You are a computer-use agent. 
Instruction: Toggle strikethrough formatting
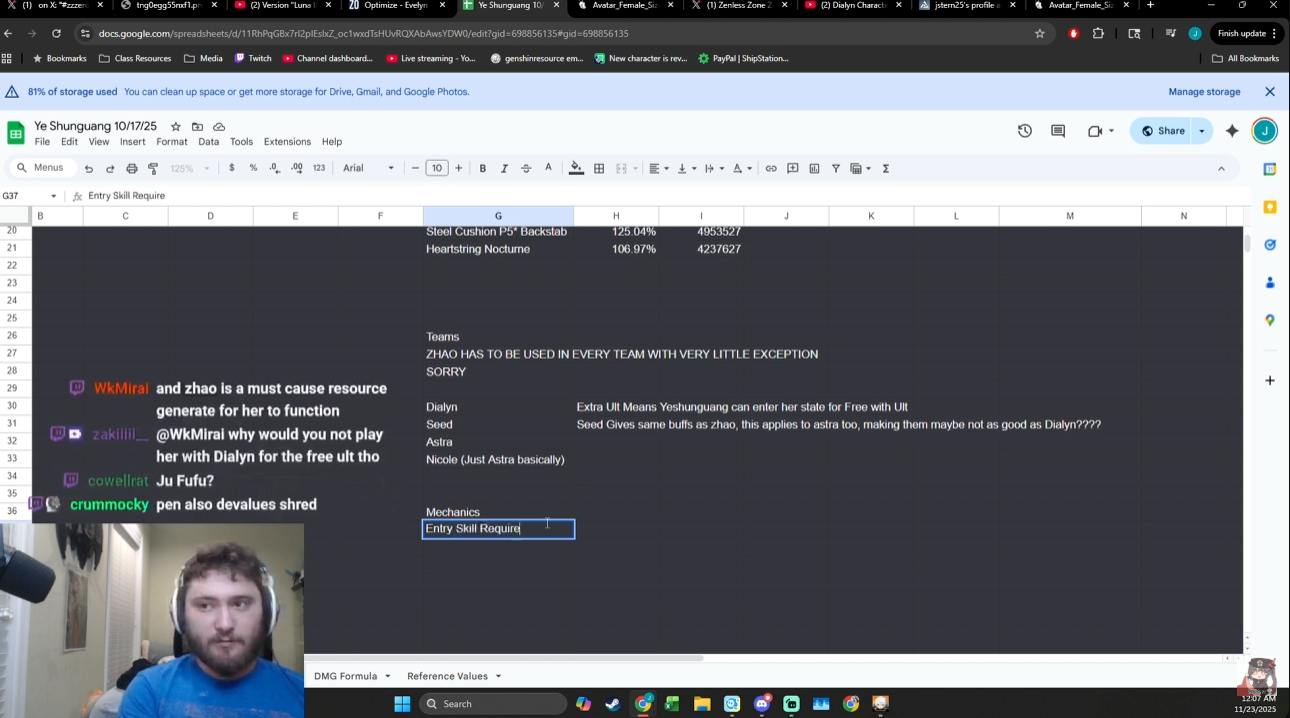click(526, 168)
